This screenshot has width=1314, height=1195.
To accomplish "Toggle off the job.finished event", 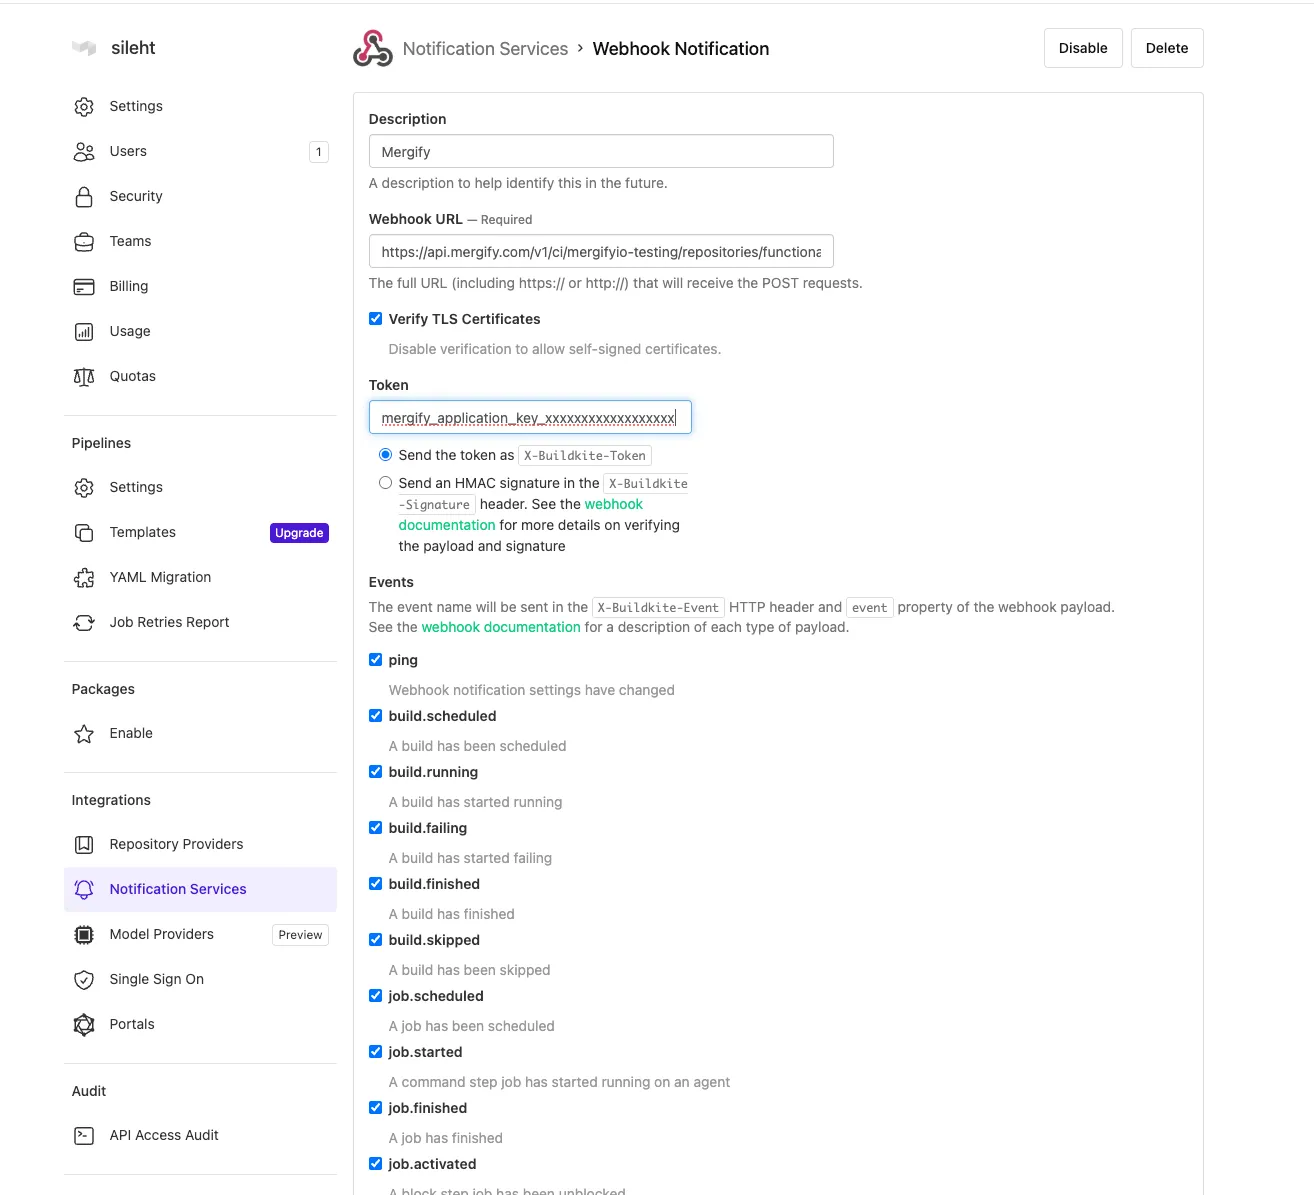I will coord(376,1107).
